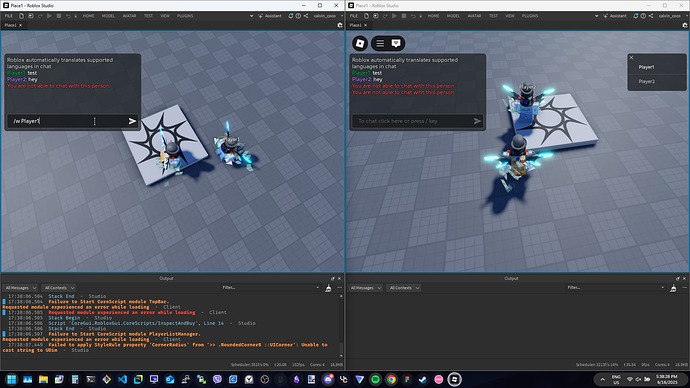Open the FILE menu in right Studio window
690x388 pixels.
coord(354,16)
